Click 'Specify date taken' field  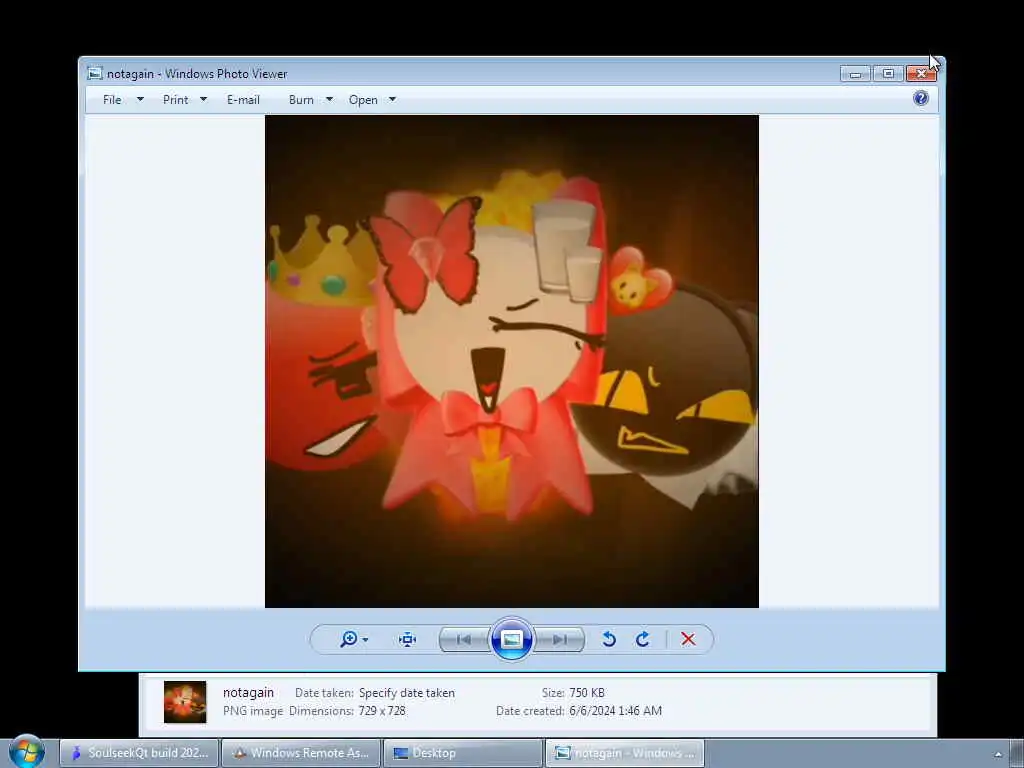(x=407, y=693)
